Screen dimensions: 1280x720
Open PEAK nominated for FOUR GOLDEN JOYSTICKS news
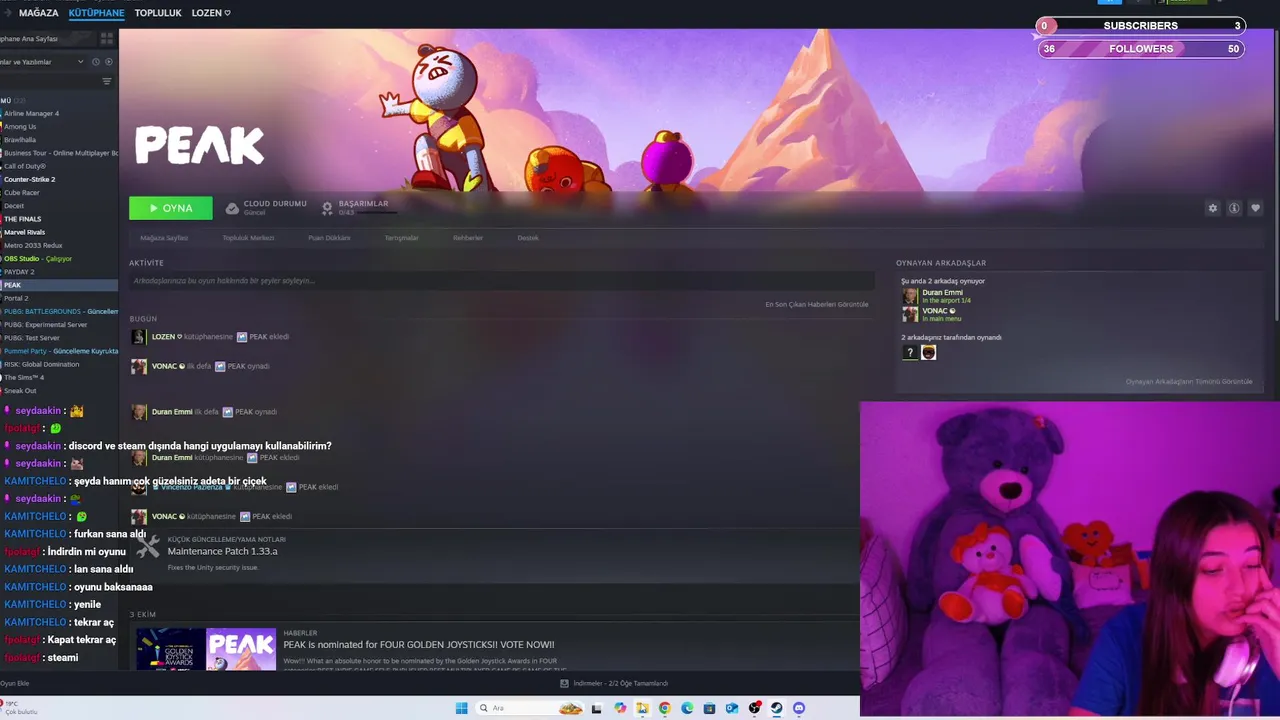pos(418,645)
